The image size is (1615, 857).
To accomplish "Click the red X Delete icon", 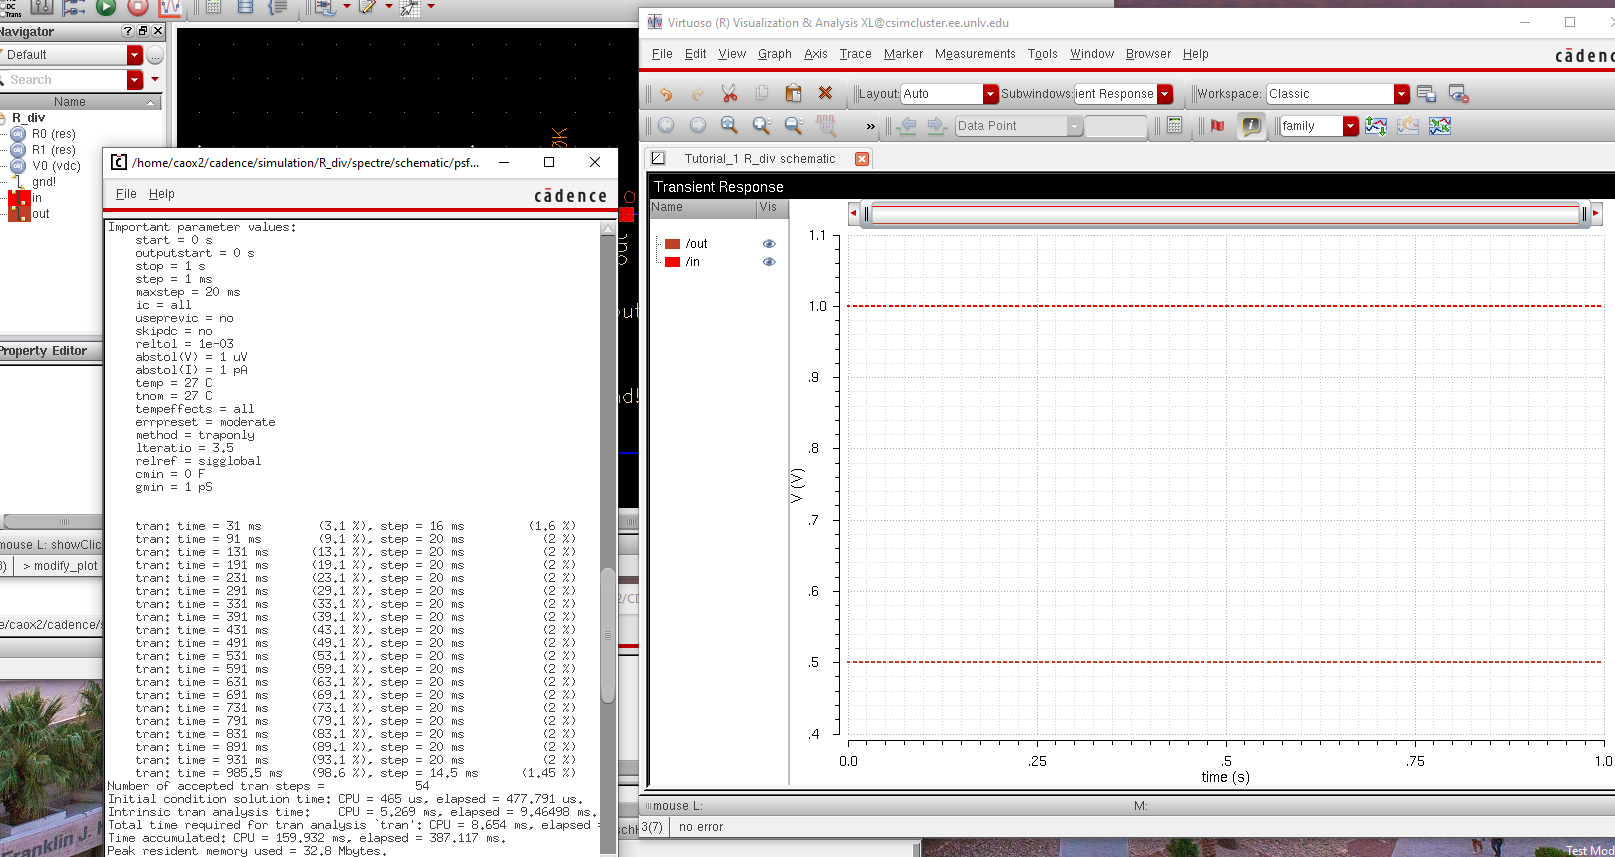I will pyautogui.click(x=826, y=94).
